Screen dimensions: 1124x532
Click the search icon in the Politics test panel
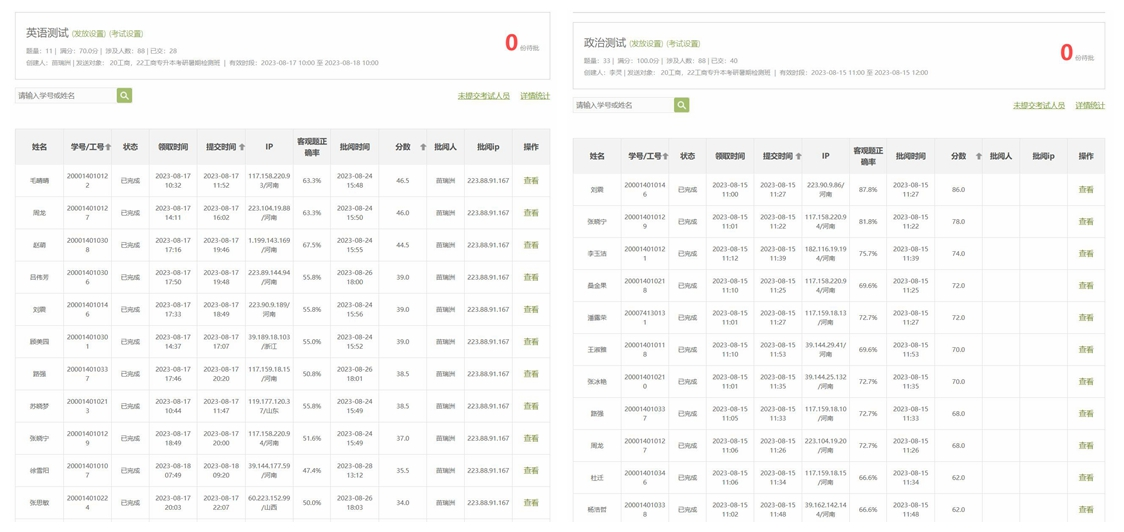[681, 105]
